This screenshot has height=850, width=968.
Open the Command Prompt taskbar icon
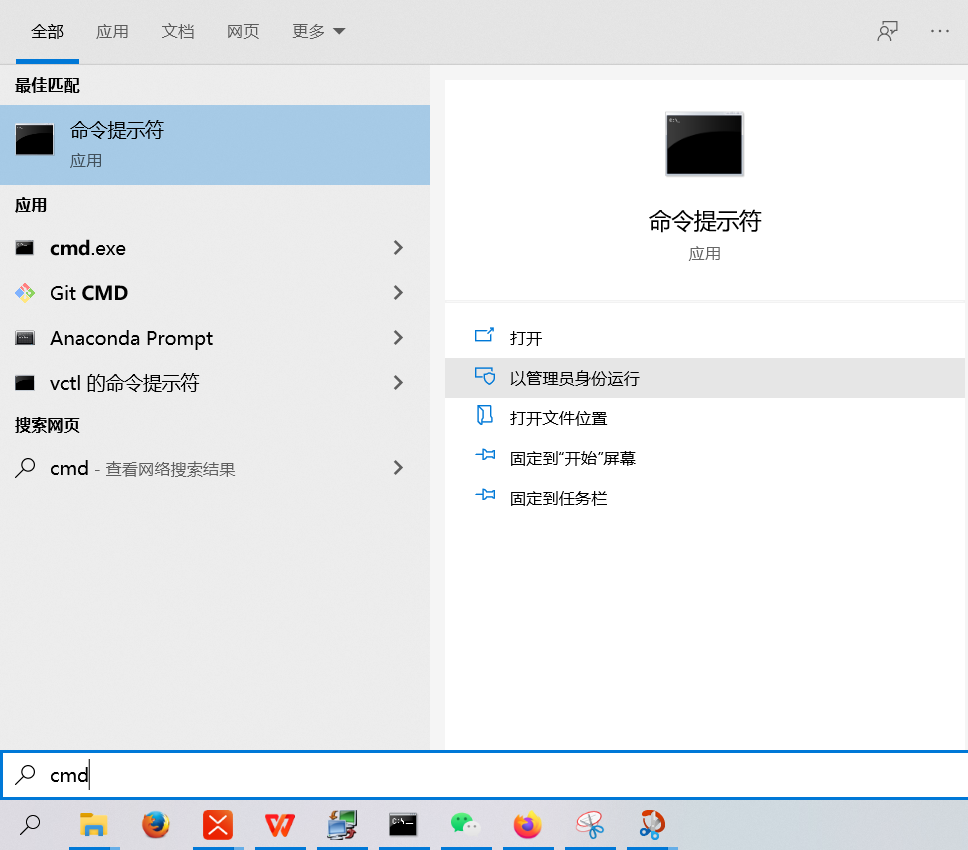click(403, 825)
